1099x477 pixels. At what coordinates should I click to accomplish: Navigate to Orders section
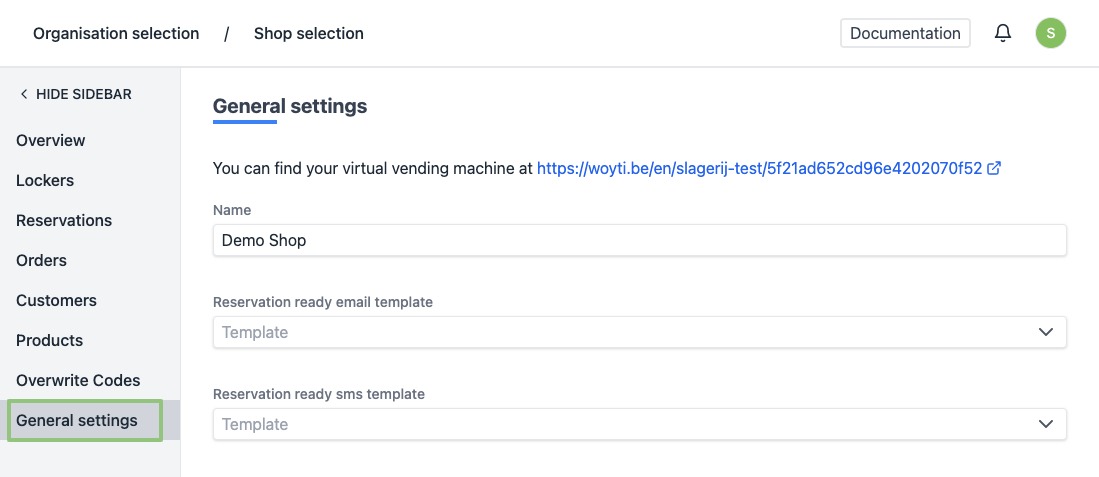tap(41, 260)
